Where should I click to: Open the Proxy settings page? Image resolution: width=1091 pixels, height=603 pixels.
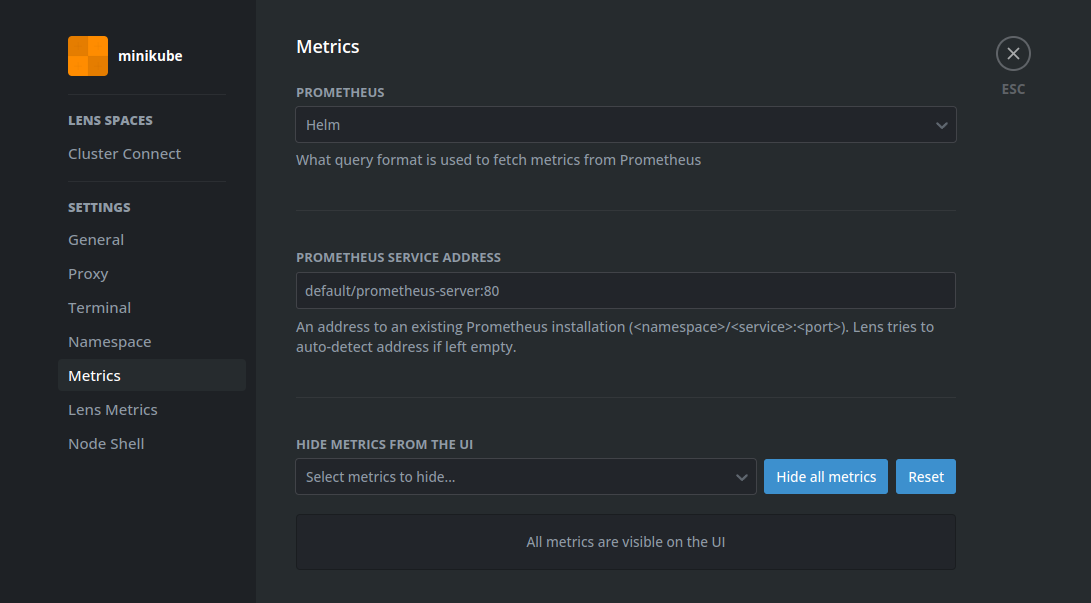pos(88,273)
